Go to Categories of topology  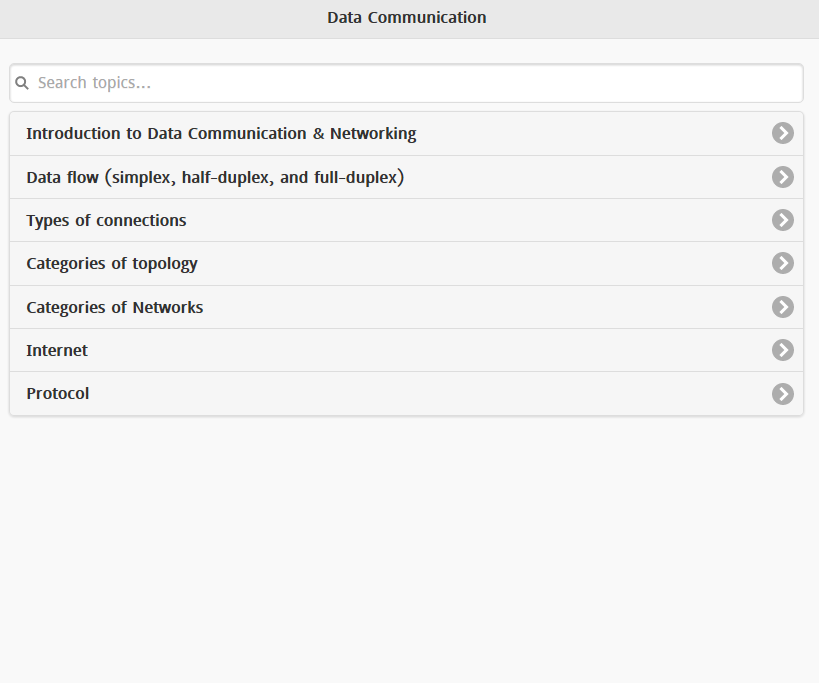click(112, 264)
